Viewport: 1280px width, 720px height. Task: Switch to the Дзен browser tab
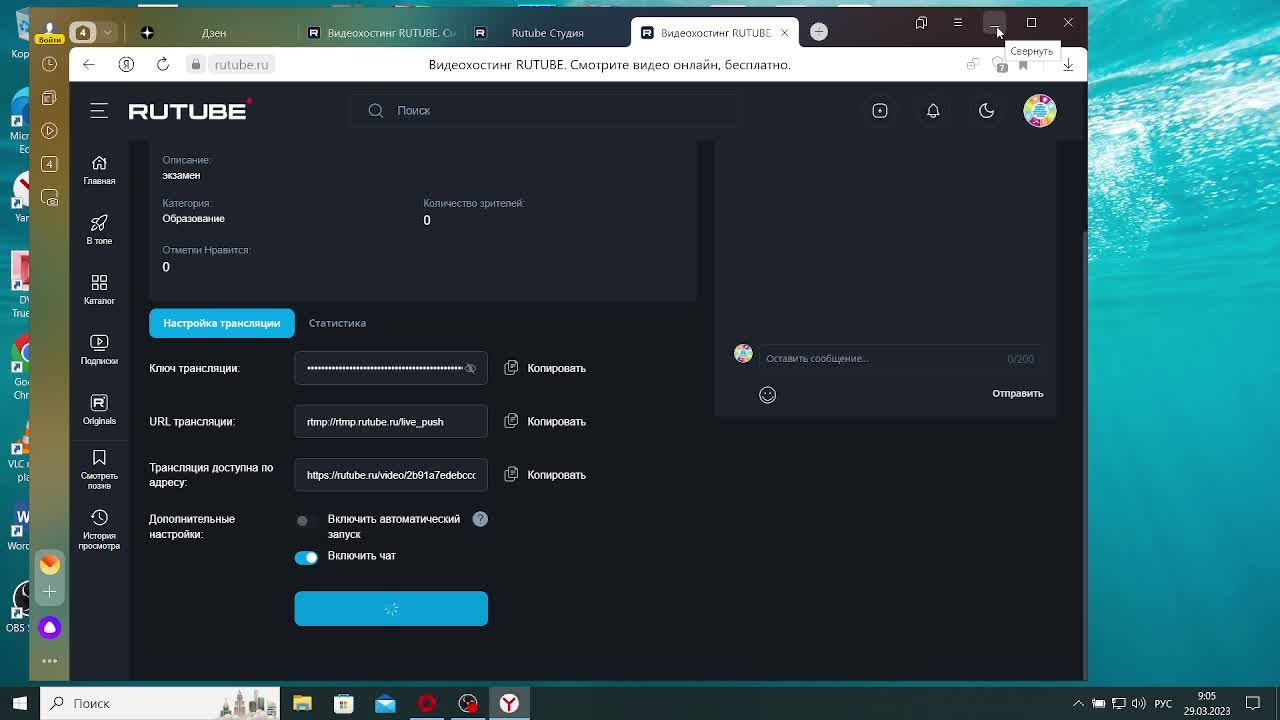pyautogui.click(x=214, y=33)
